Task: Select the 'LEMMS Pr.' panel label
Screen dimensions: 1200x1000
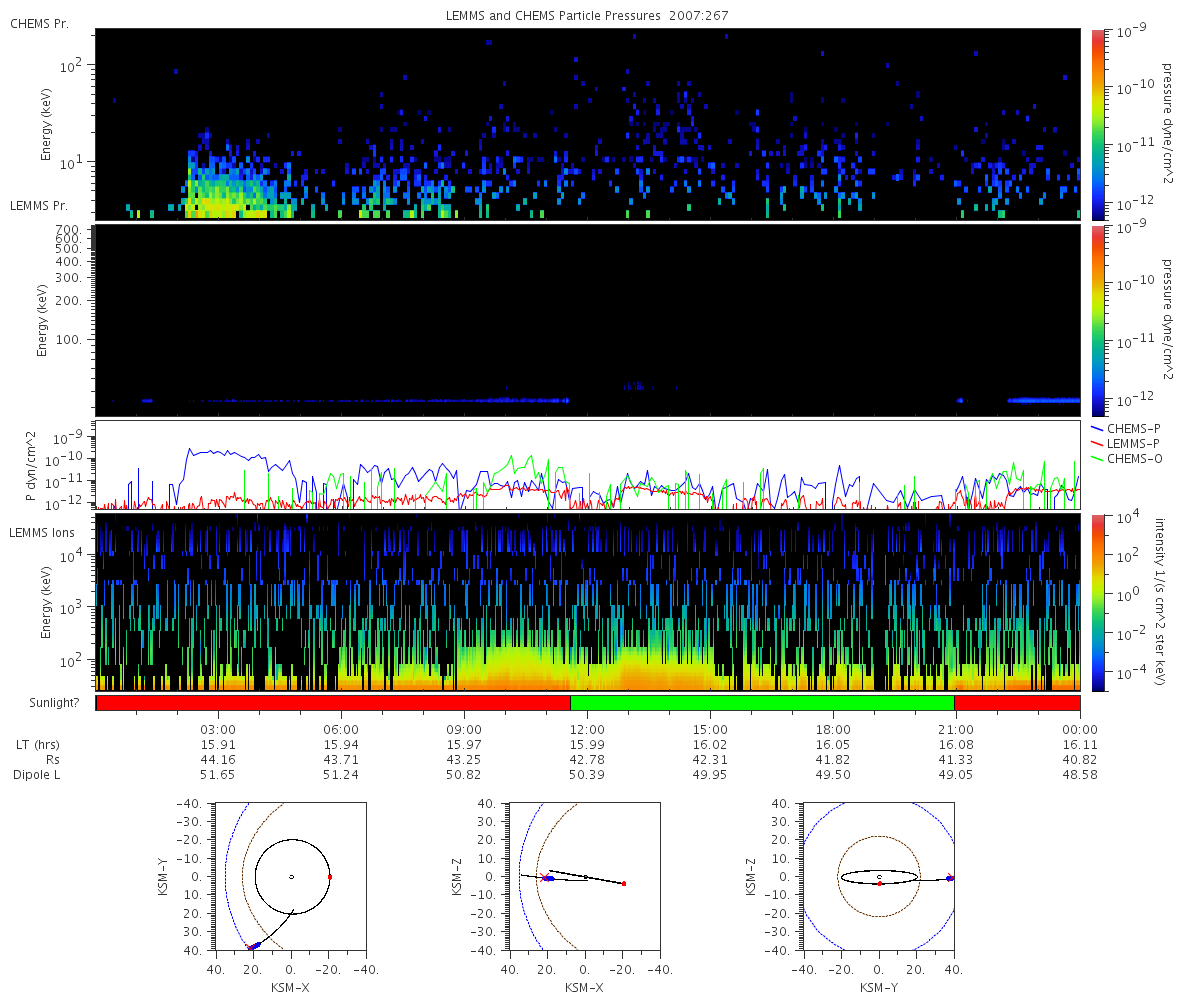Action: tap(39, 206)
